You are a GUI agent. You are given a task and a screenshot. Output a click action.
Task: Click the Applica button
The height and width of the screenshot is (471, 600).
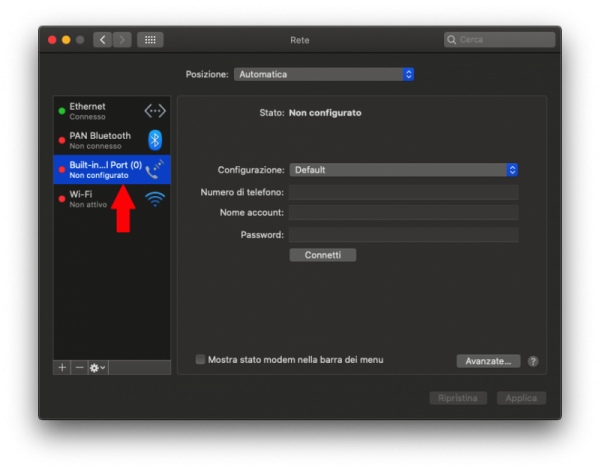click(x=521, y=398)
